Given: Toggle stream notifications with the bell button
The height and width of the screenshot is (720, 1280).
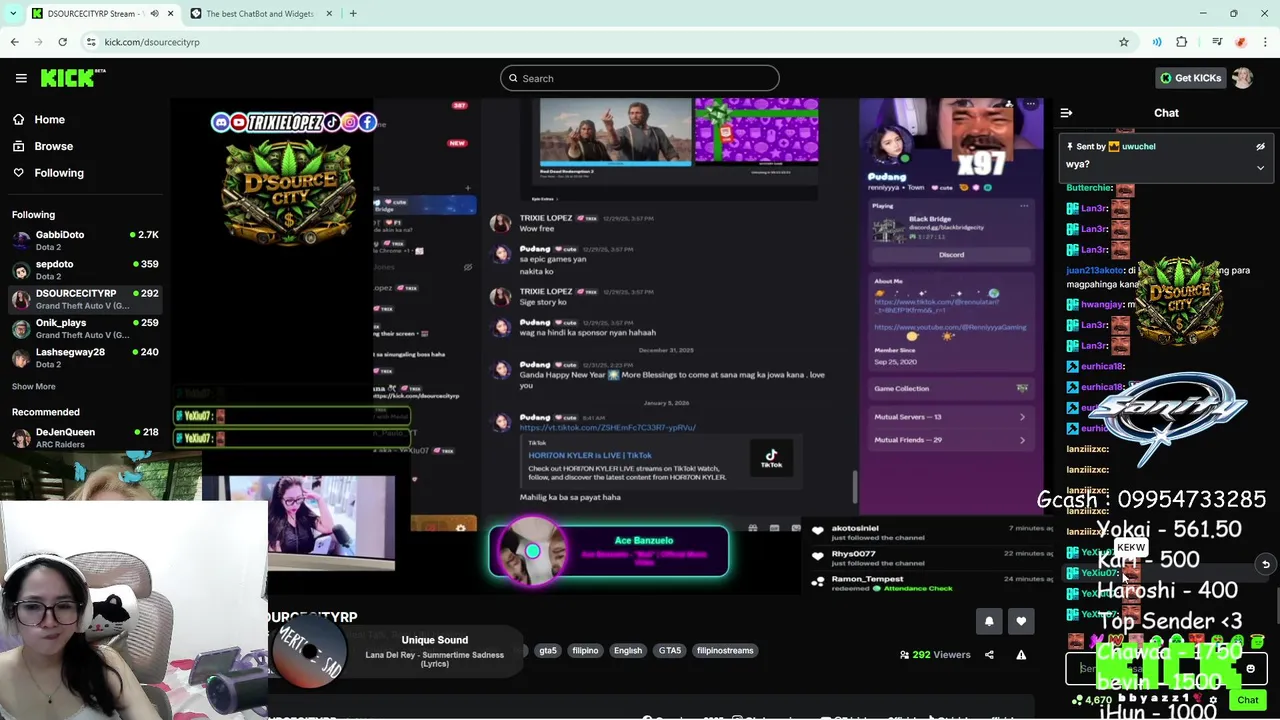Looking at the screenshot, I should point(989,621).
